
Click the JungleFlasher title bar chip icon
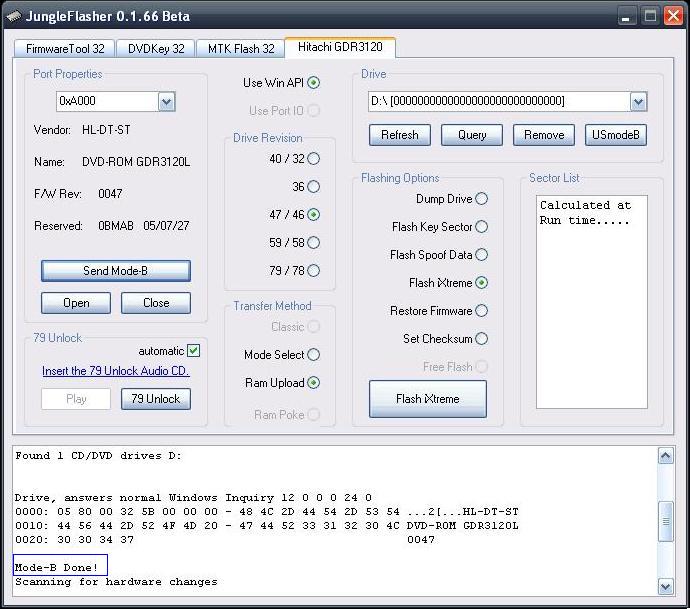pyautogui.click(x=13, y=17)
